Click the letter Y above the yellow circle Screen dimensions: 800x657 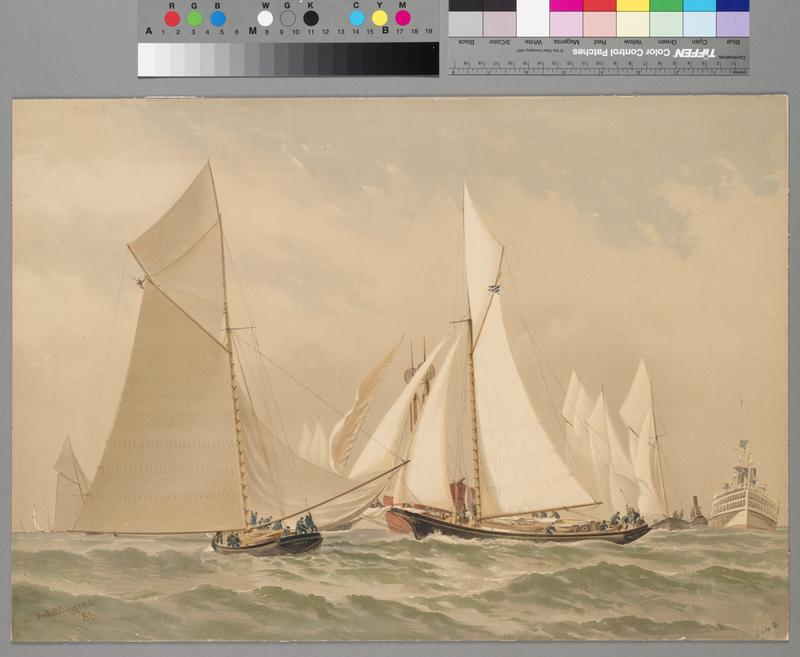click(380, 6)
